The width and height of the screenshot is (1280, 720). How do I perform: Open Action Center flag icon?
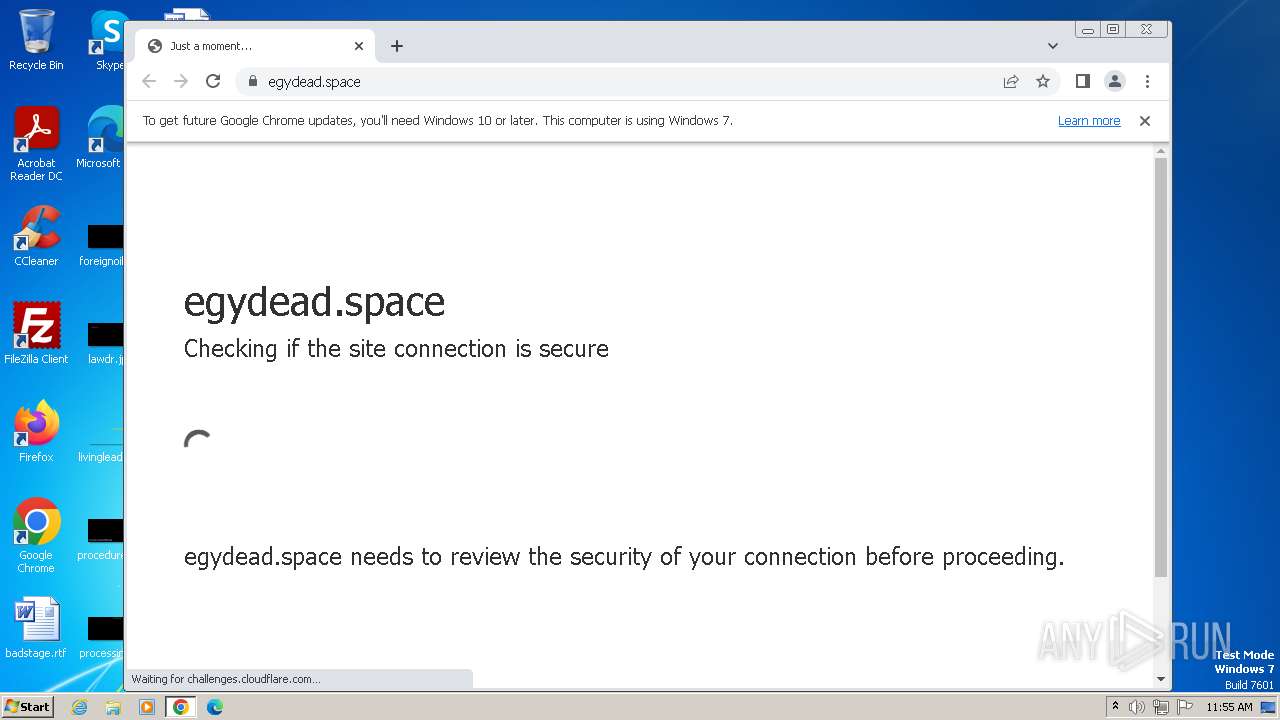pyautogui.click(x=1185, y=707)
